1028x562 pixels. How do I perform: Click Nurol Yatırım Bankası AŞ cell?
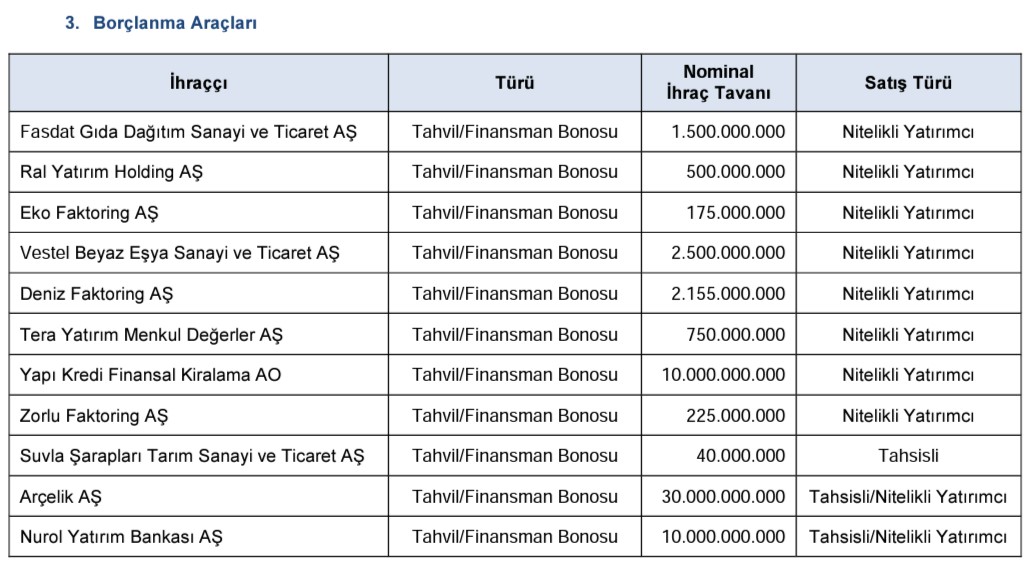click(121, 537)
